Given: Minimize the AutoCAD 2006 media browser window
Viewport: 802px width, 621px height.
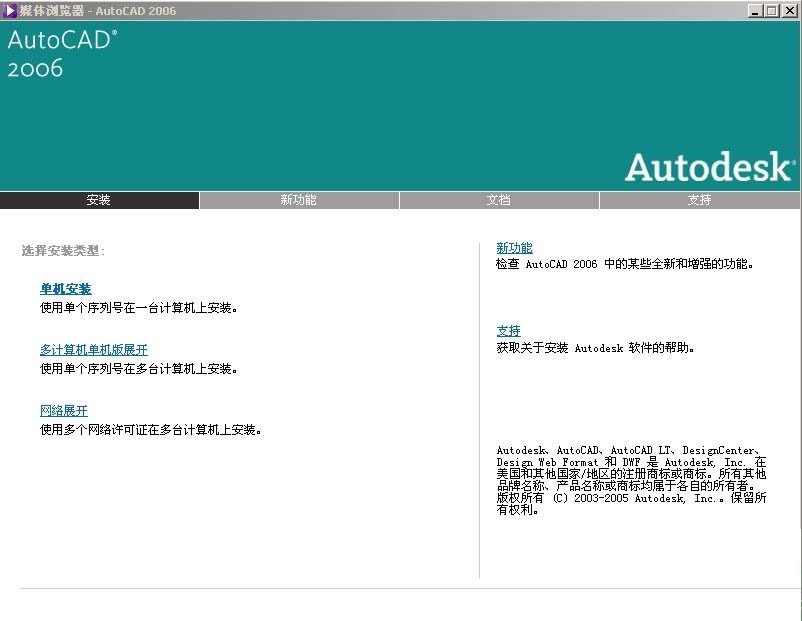Looking at the screenshot, I should 756,11.
